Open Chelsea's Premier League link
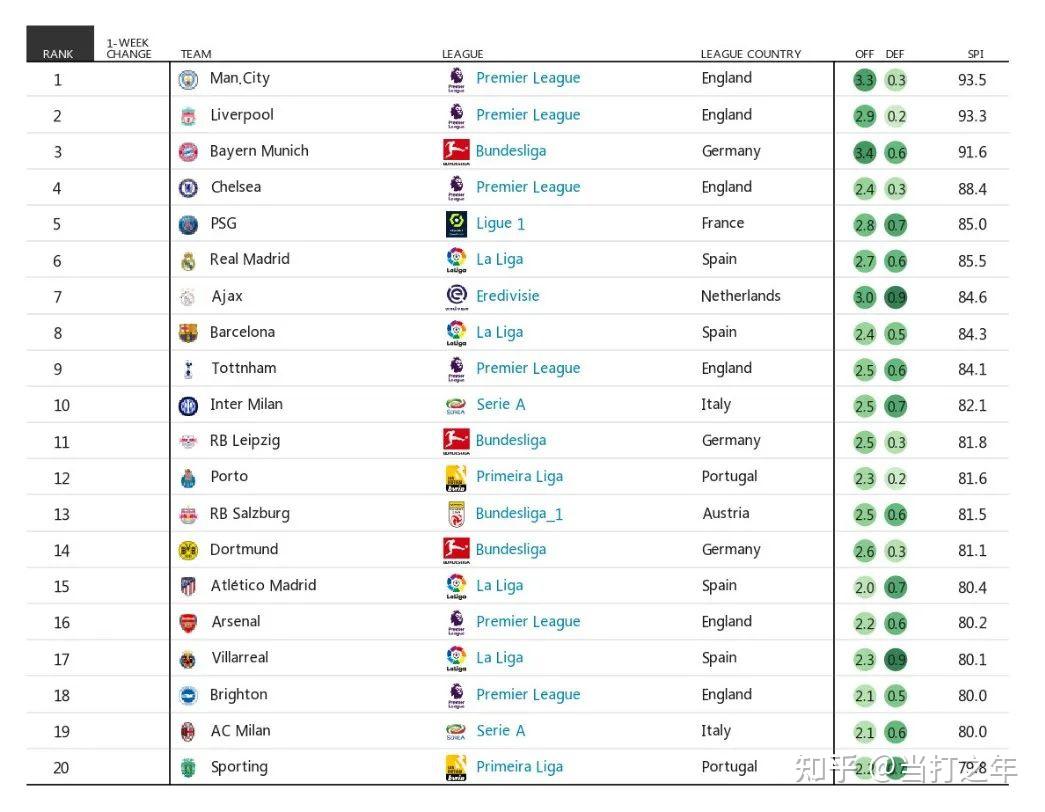Screen dimensions: 1045x812 tap(528, 187)
